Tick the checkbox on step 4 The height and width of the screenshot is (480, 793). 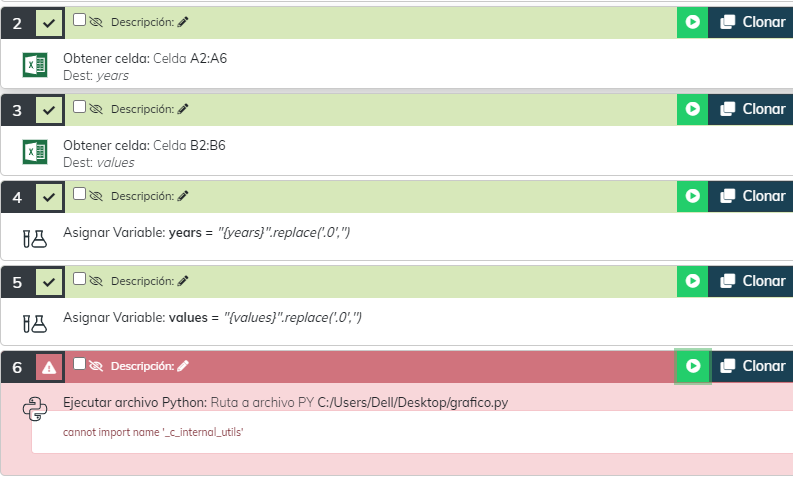(80, 192)
